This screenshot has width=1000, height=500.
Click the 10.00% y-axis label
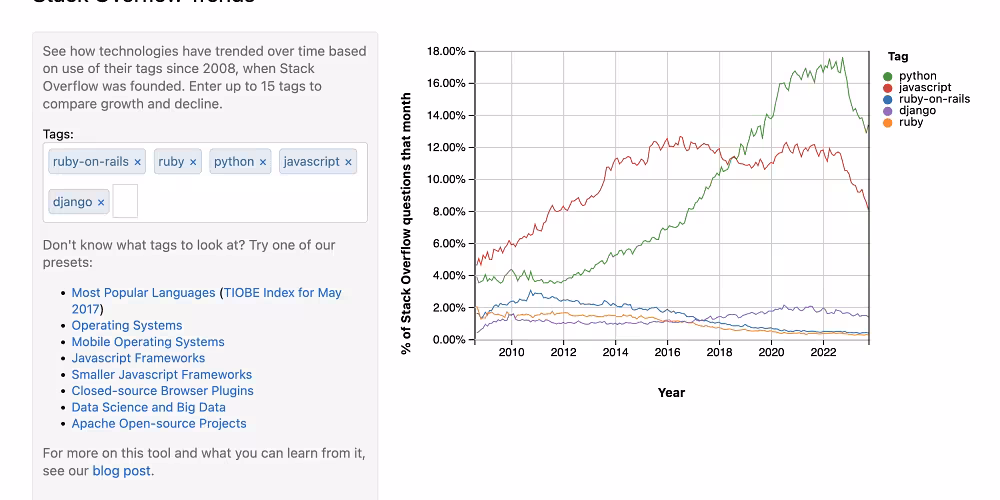[446, 179]
